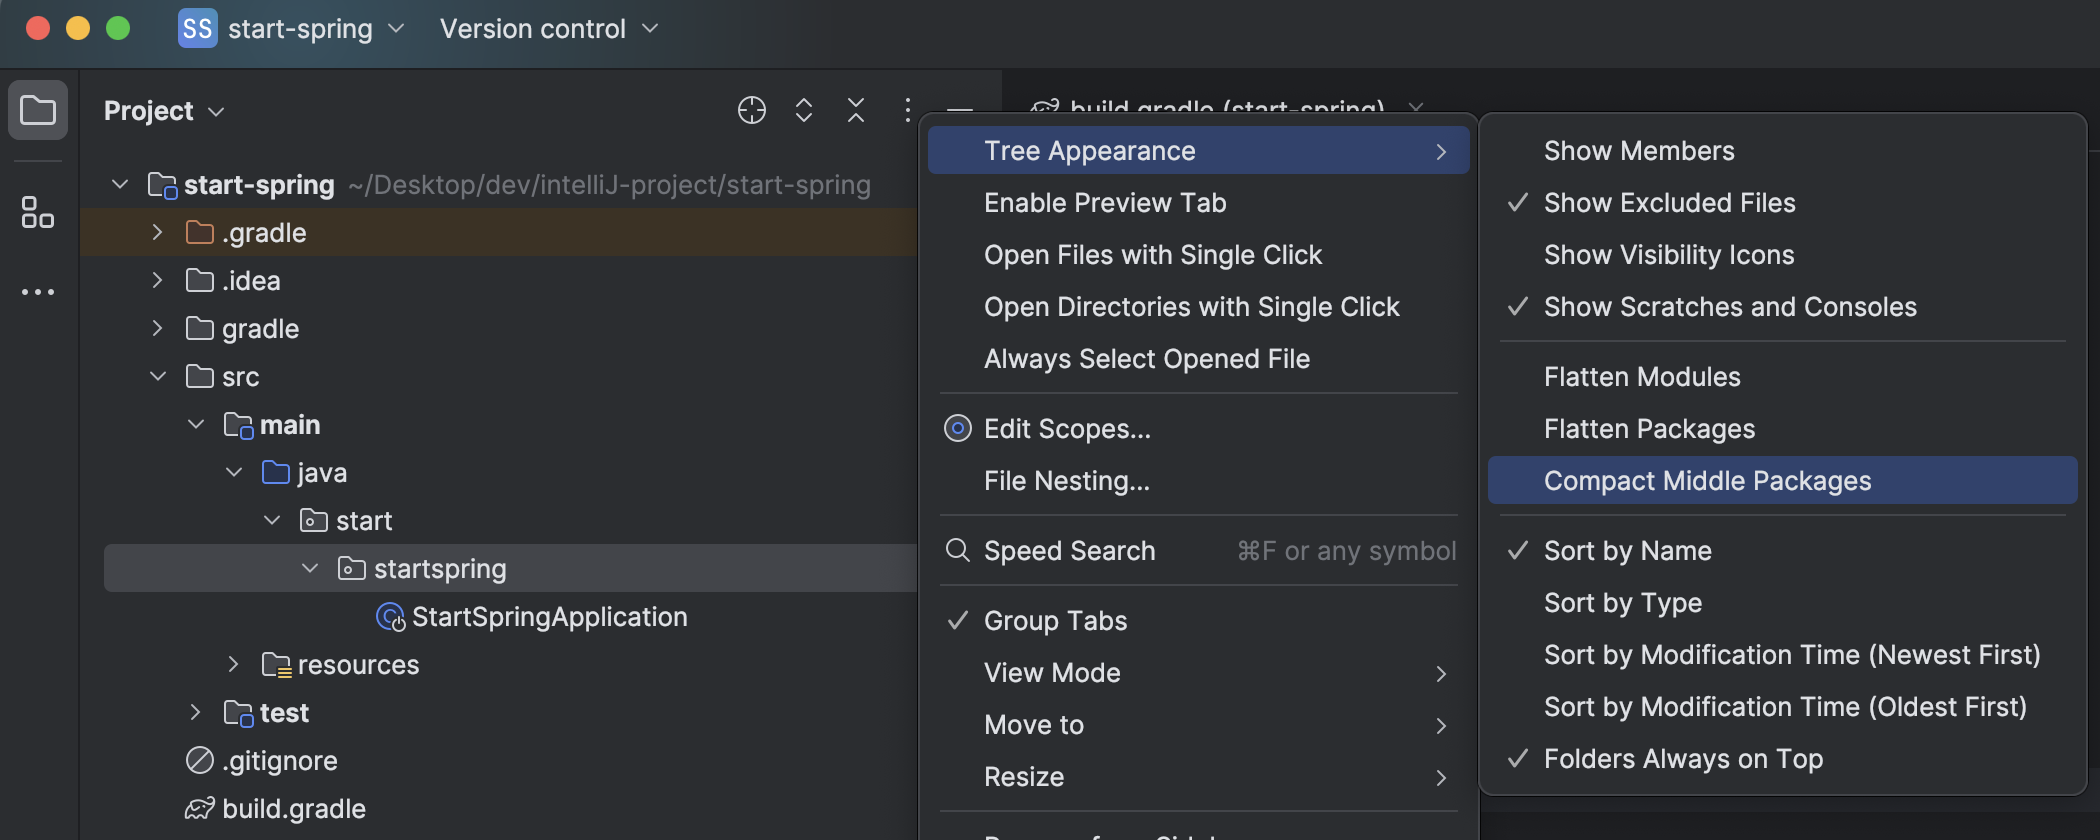Click Expand All icon in Project panel
The image size is (2100, 840).
pos(804,110)
